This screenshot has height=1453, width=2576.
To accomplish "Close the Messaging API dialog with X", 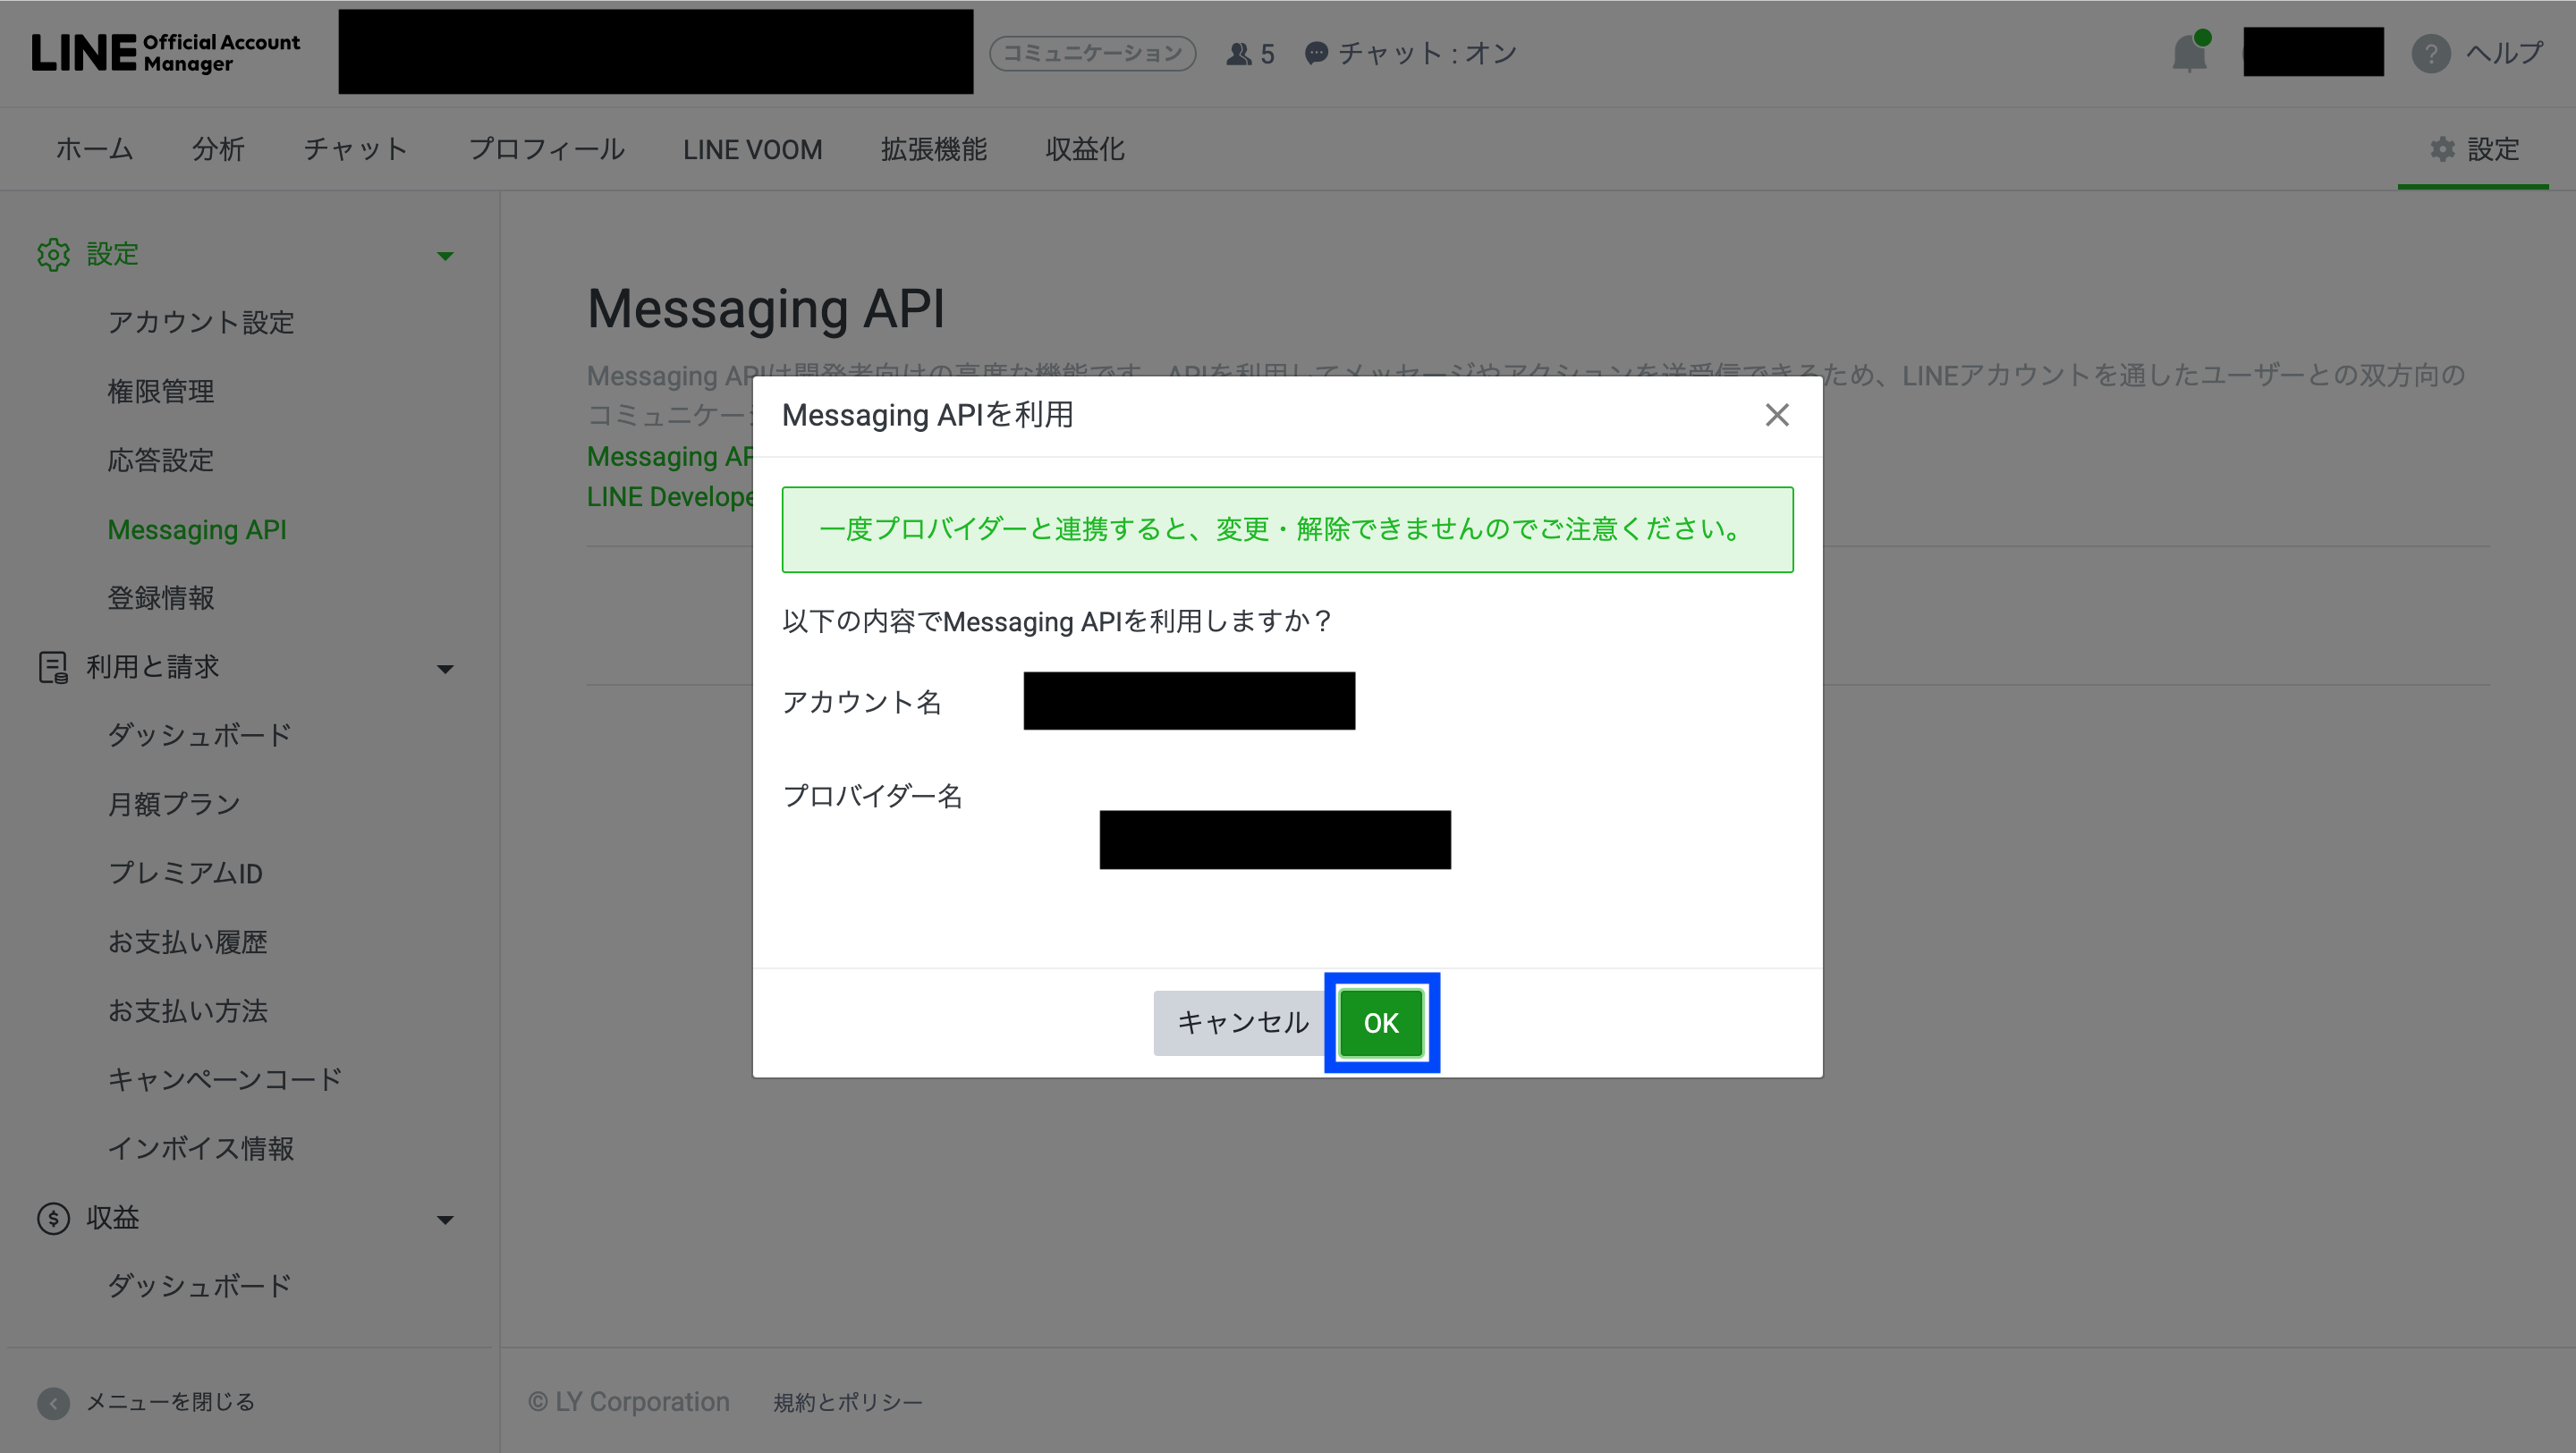I will pos(1776,415).
